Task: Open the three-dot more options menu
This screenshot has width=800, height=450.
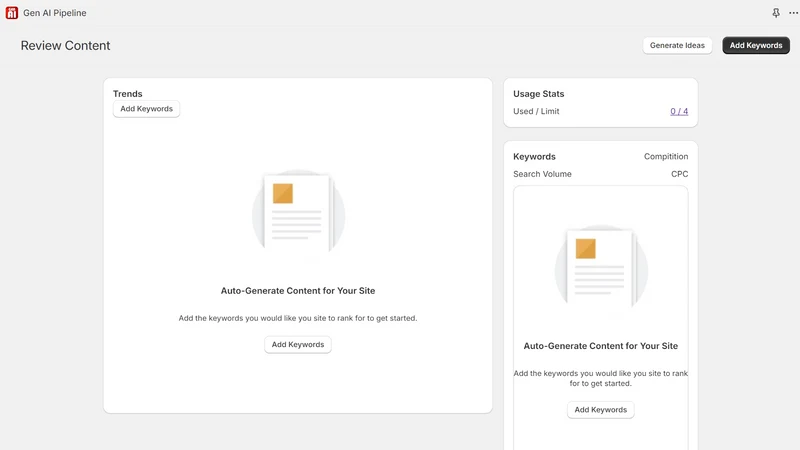Action: tap(793, 13)
